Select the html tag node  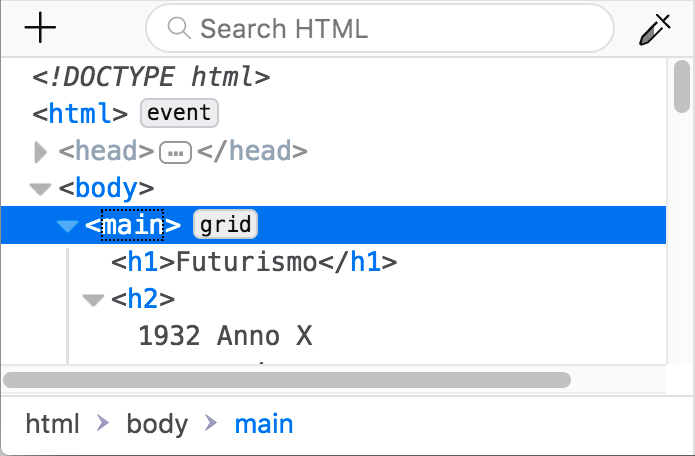pos(80,114)
